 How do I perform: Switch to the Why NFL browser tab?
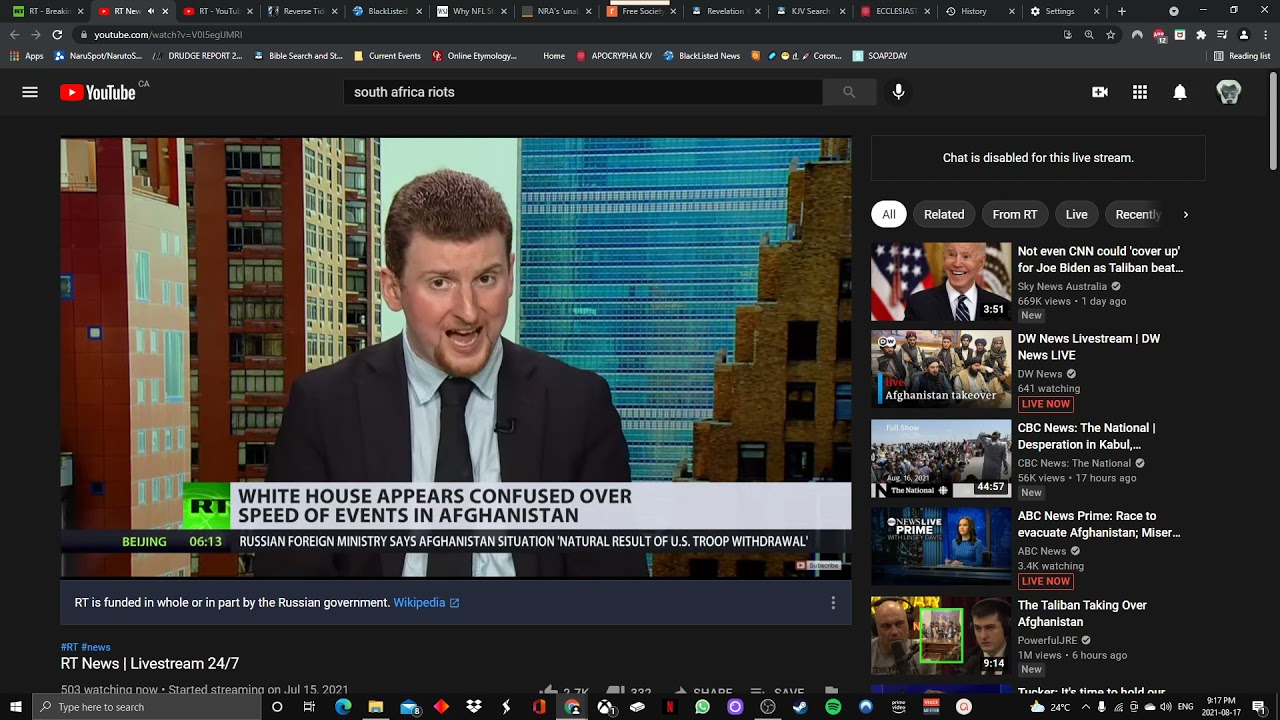[471, 11]
